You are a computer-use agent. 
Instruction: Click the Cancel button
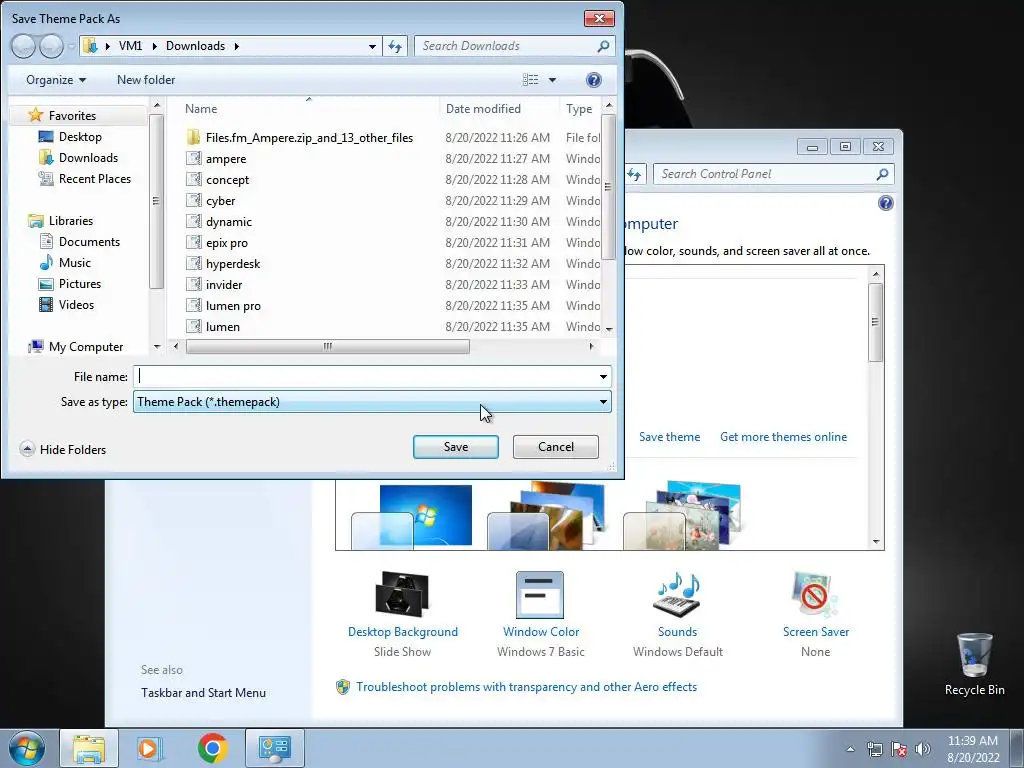[x=556, y=447]
